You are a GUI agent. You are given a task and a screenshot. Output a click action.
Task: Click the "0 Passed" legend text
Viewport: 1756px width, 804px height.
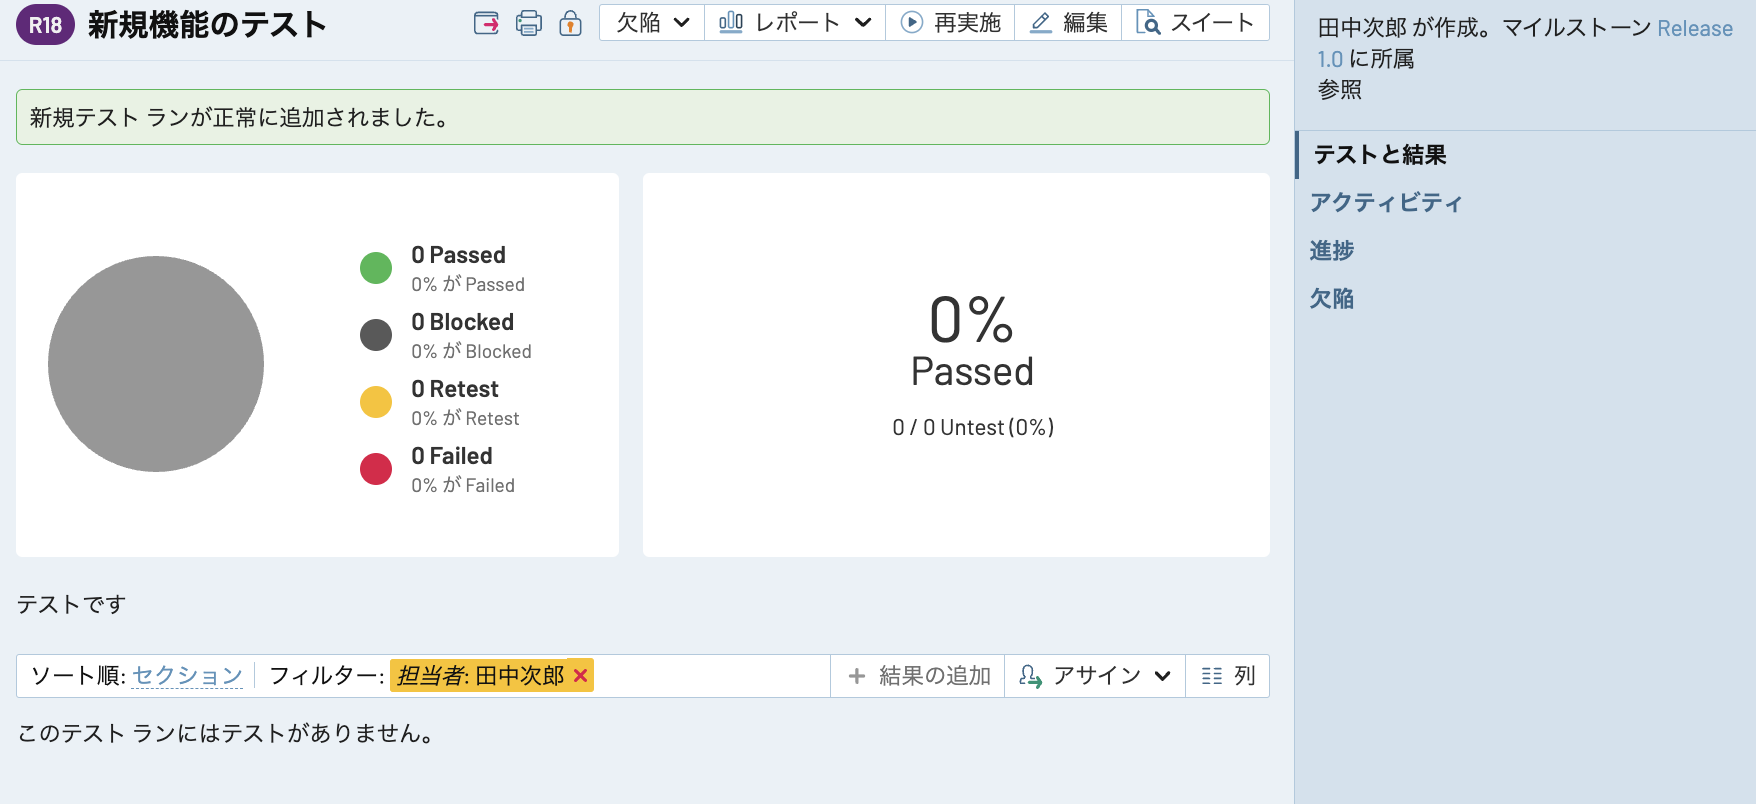pos(459,255)
